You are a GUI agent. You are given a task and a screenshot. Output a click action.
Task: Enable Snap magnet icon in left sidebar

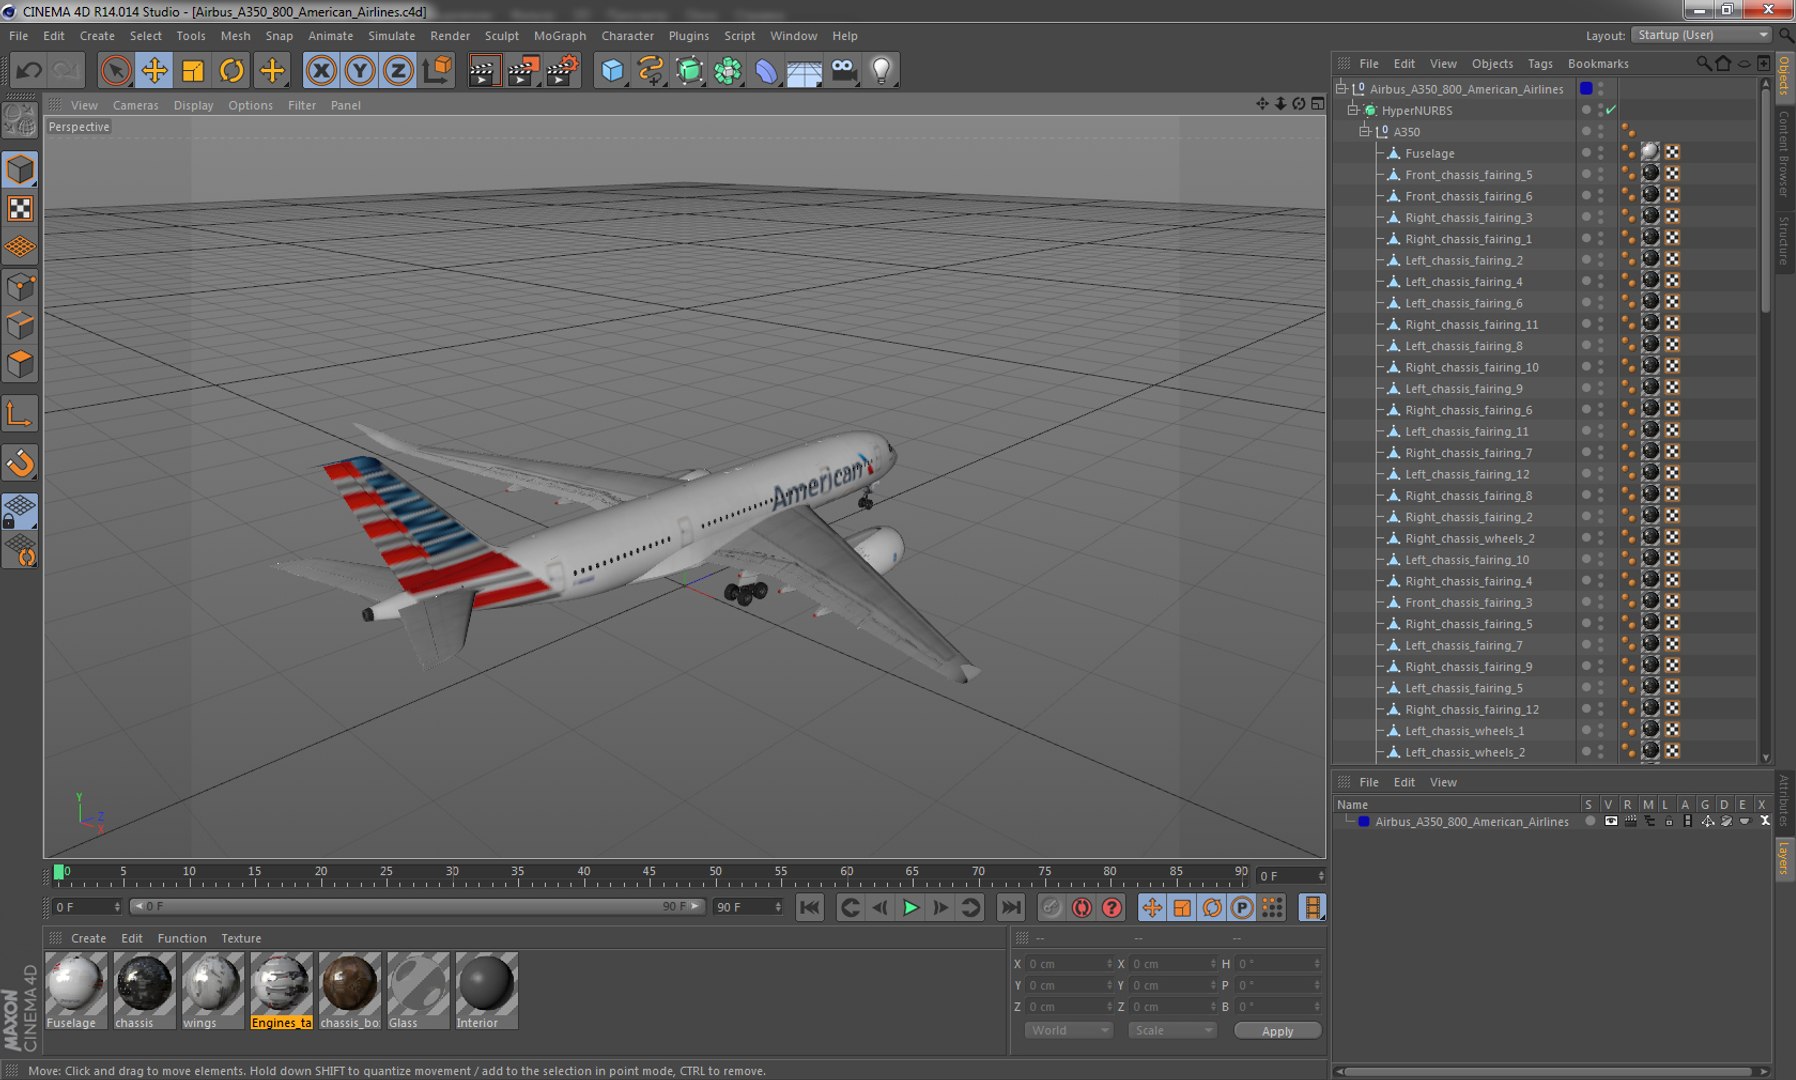coord(20,463)
